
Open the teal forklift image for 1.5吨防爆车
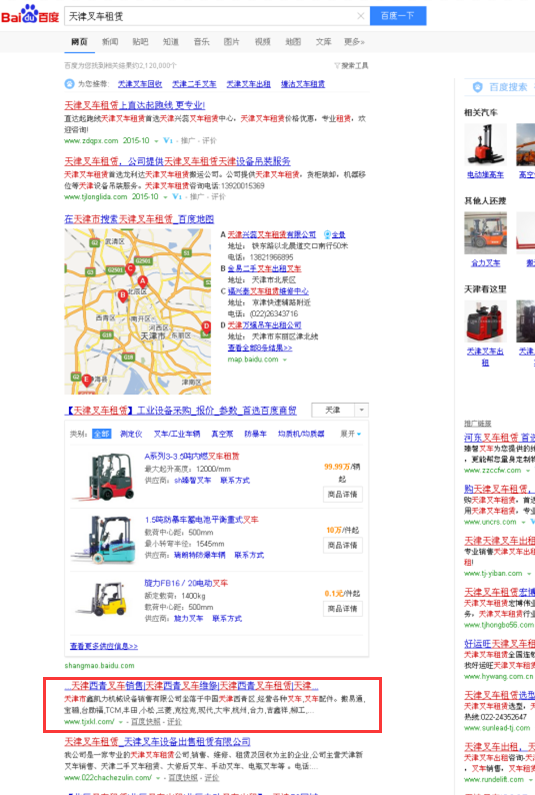click(104, 540)
